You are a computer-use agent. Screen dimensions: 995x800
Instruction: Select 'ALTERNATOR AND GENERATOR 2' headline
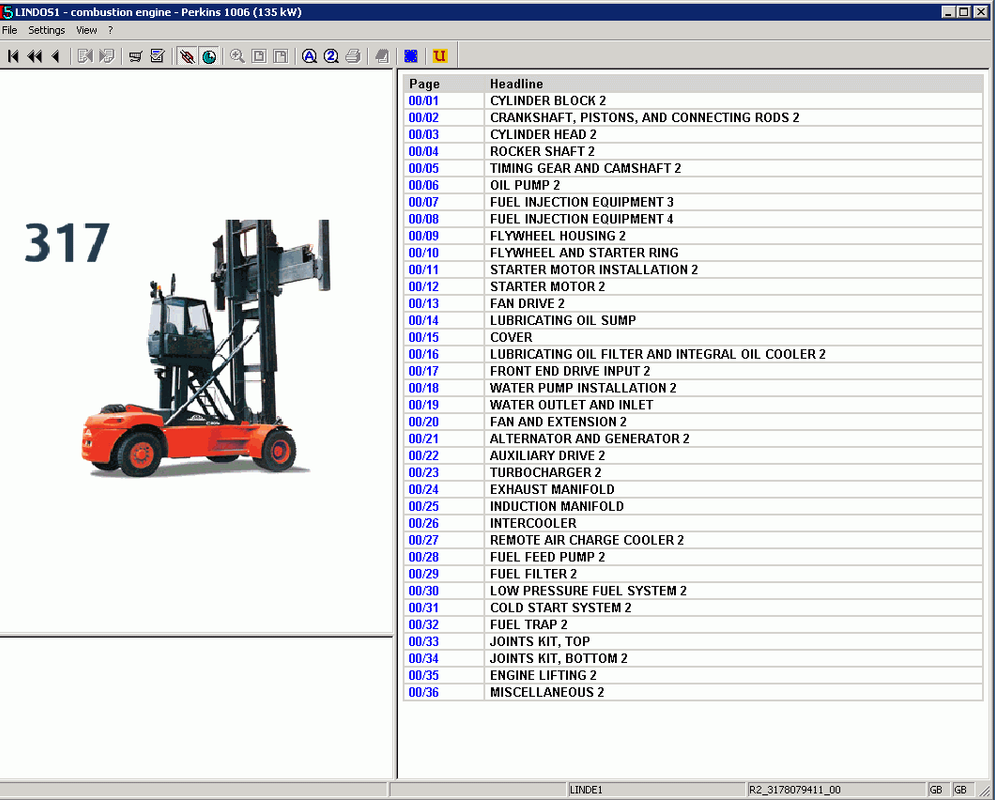(589, 439)
